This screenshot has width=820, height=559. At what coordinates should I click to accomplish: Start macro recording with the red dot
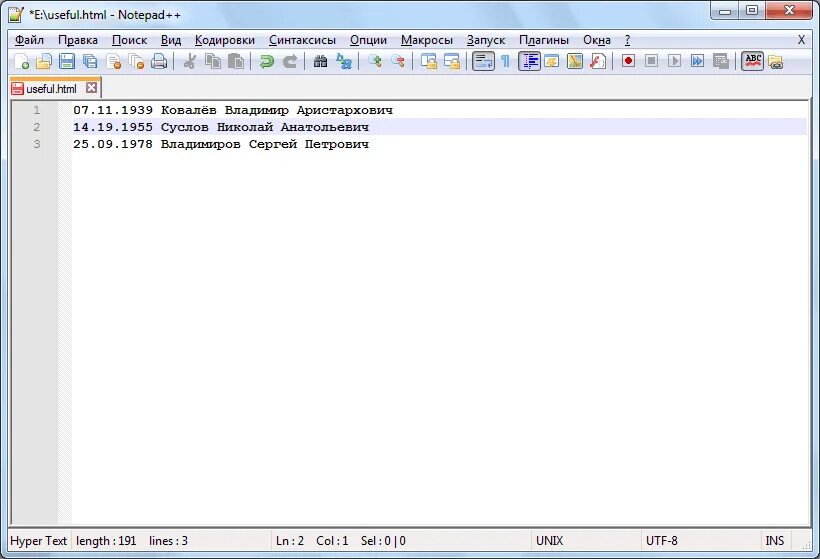pos(628,61)
